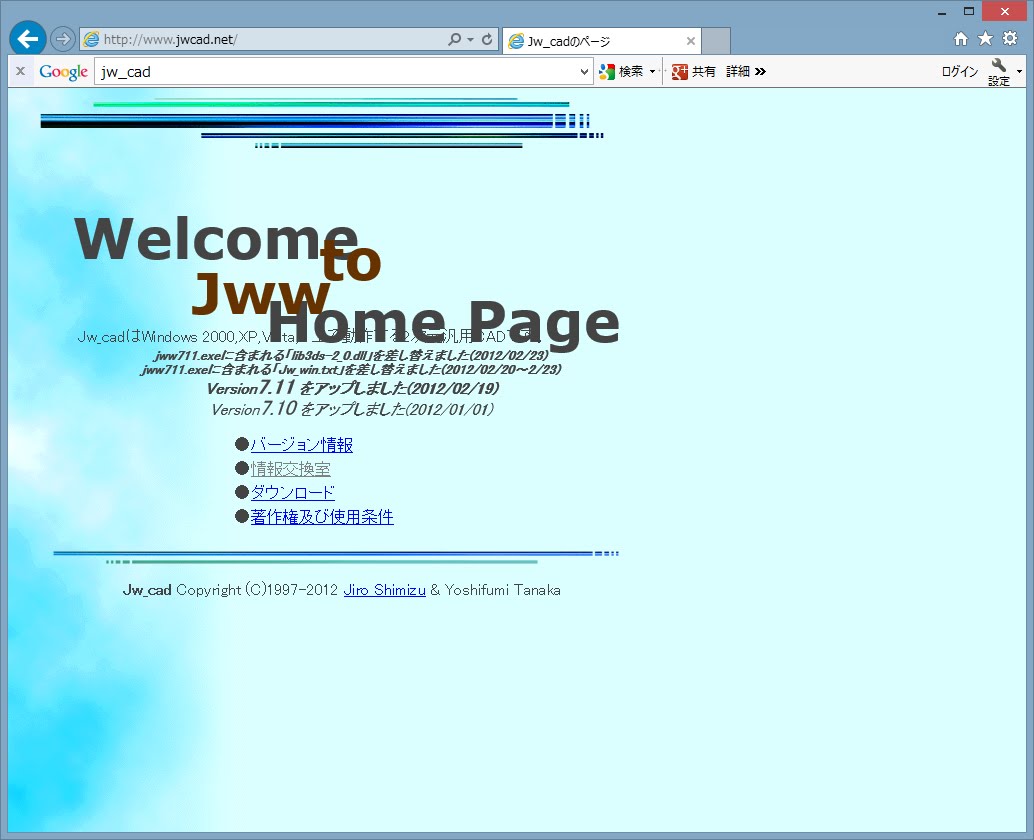Expand the 設定 dropdown arrow

tap(1019, 71)
